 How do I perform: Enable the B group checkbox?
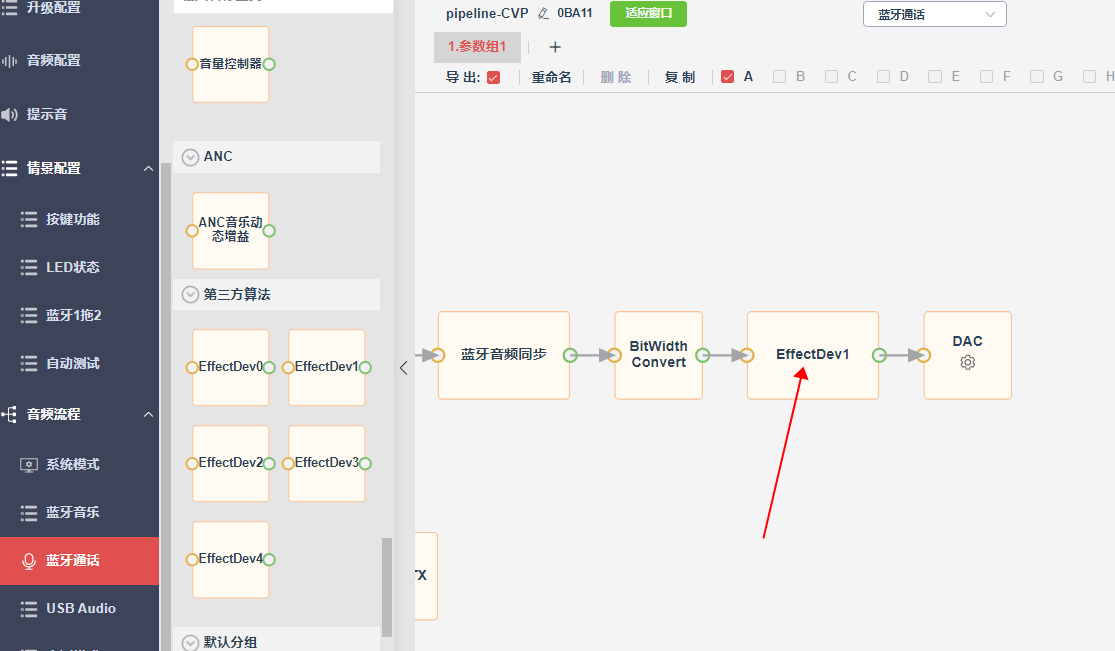pyautogui.click(x=779, y=77)
